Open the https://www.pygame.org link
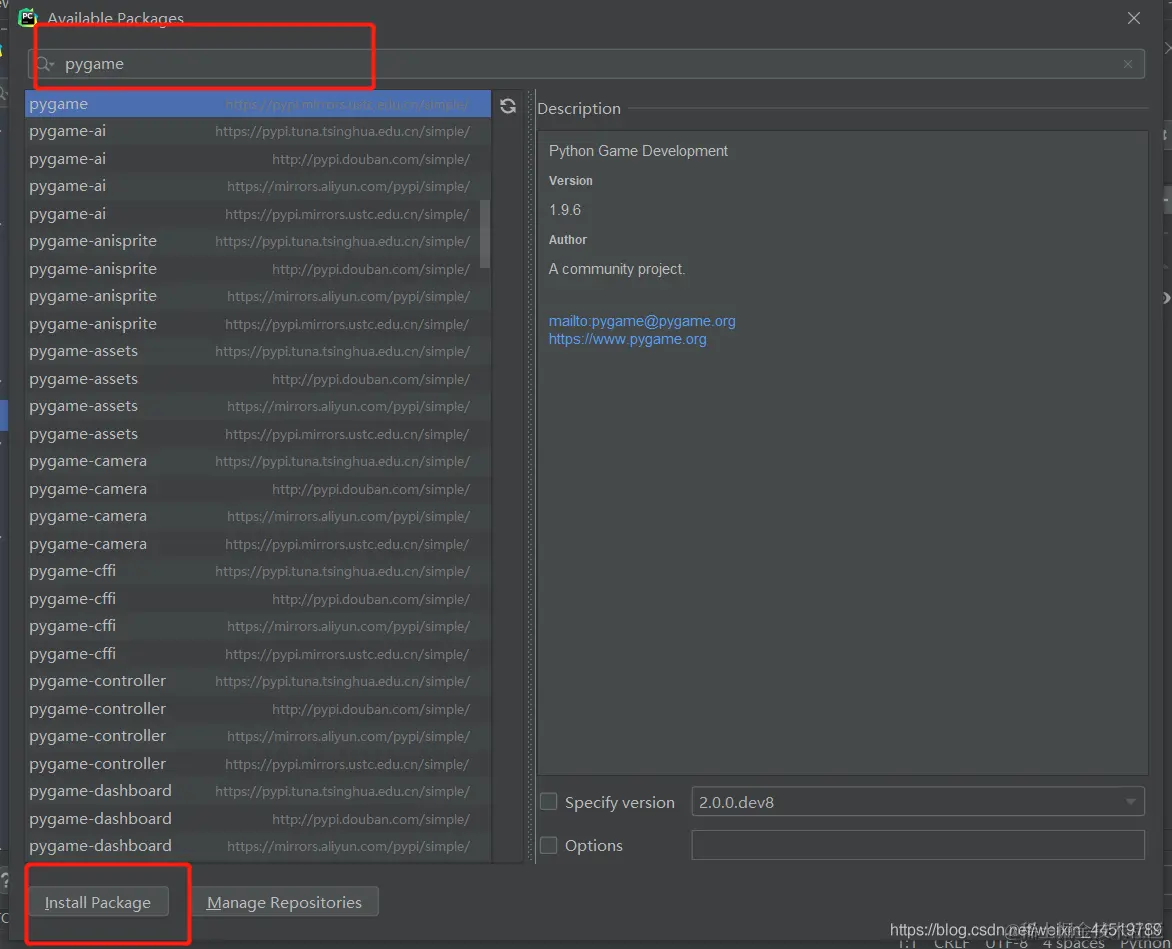Viewport: 1172px width, 949px height. click(x=627, y=339)
